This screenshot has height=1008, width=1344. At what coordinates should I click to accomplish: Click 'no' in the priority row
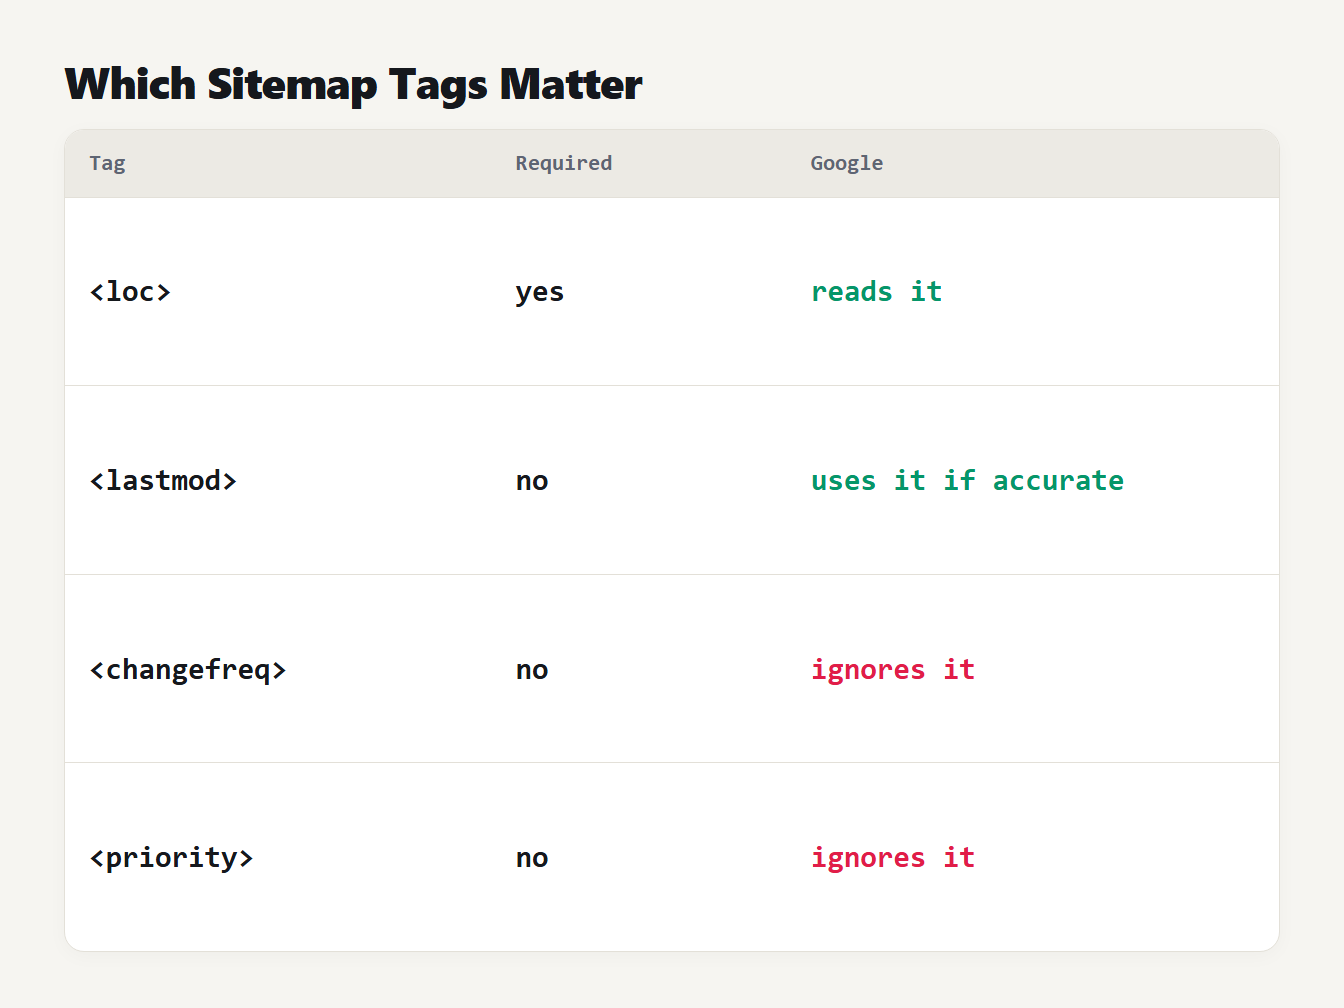coord(532,858)
